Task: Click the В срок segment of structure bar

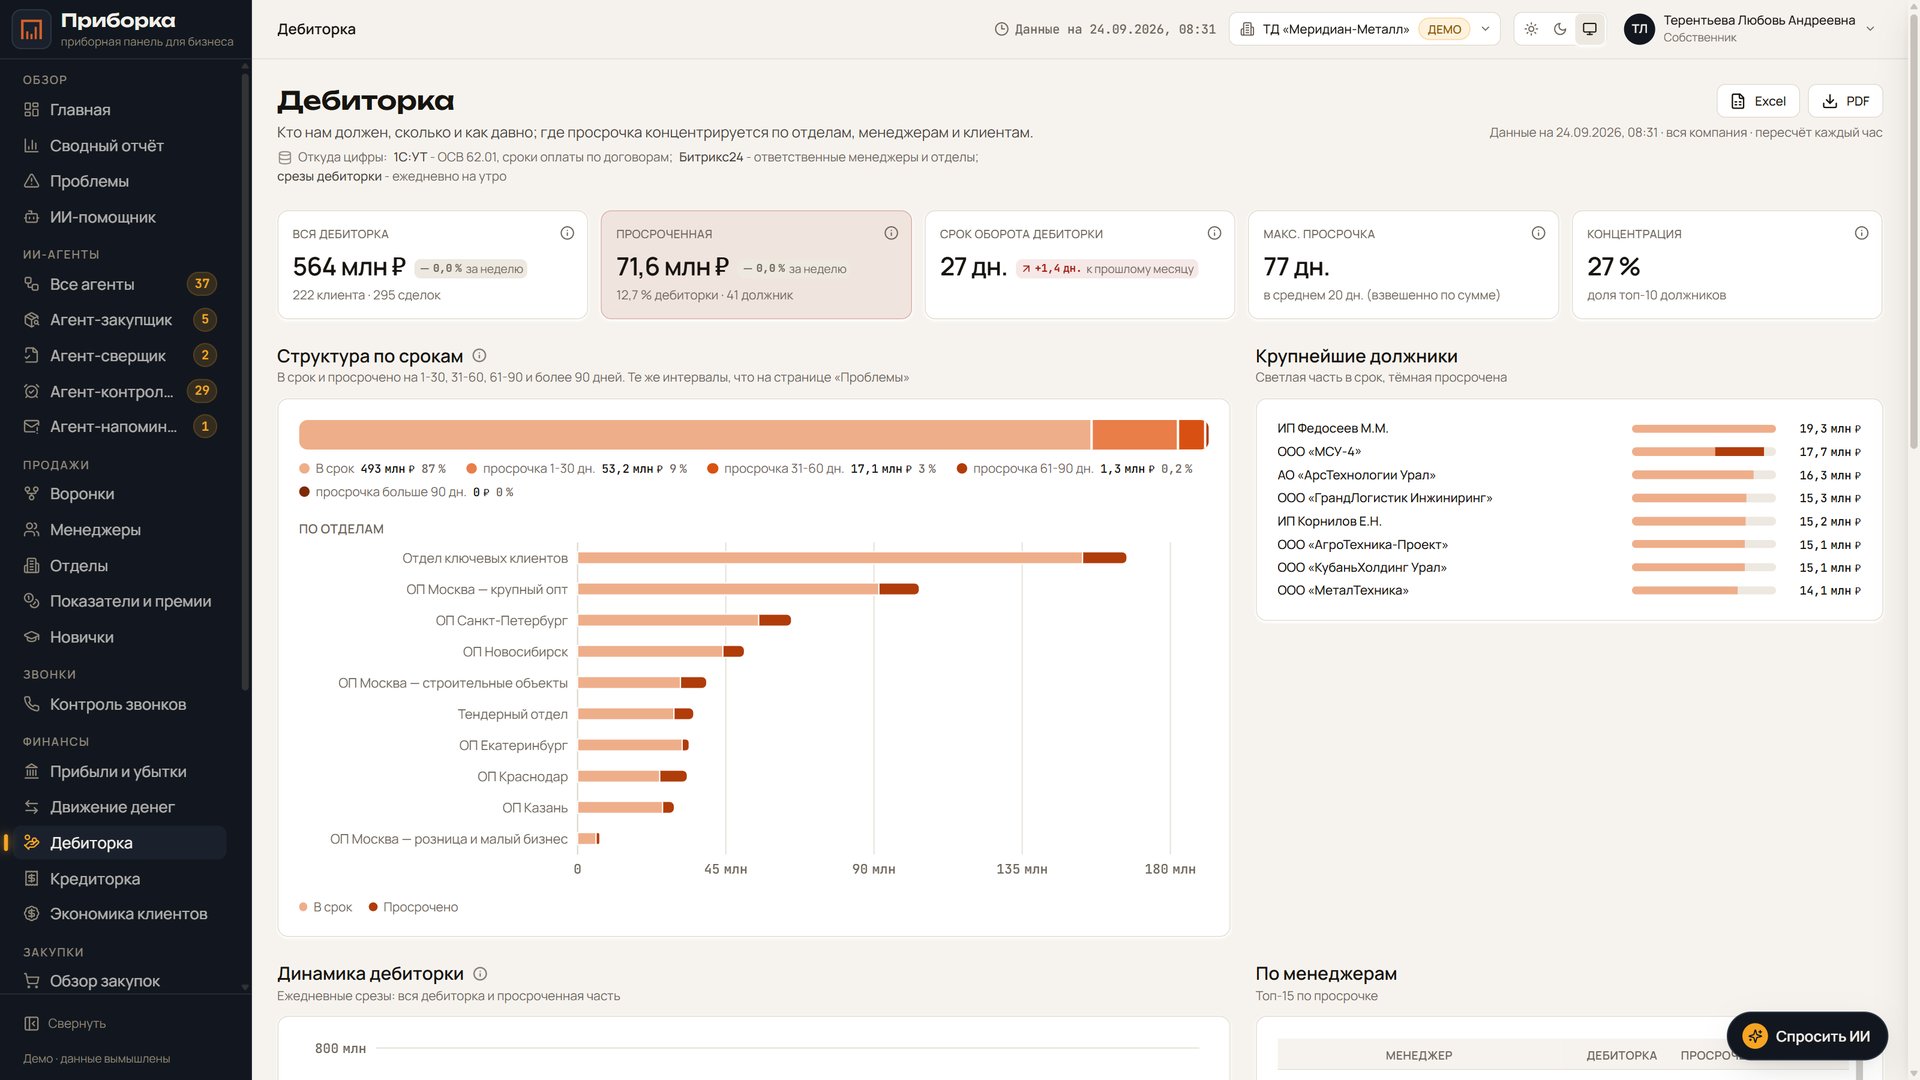Action: click(694, 434)
